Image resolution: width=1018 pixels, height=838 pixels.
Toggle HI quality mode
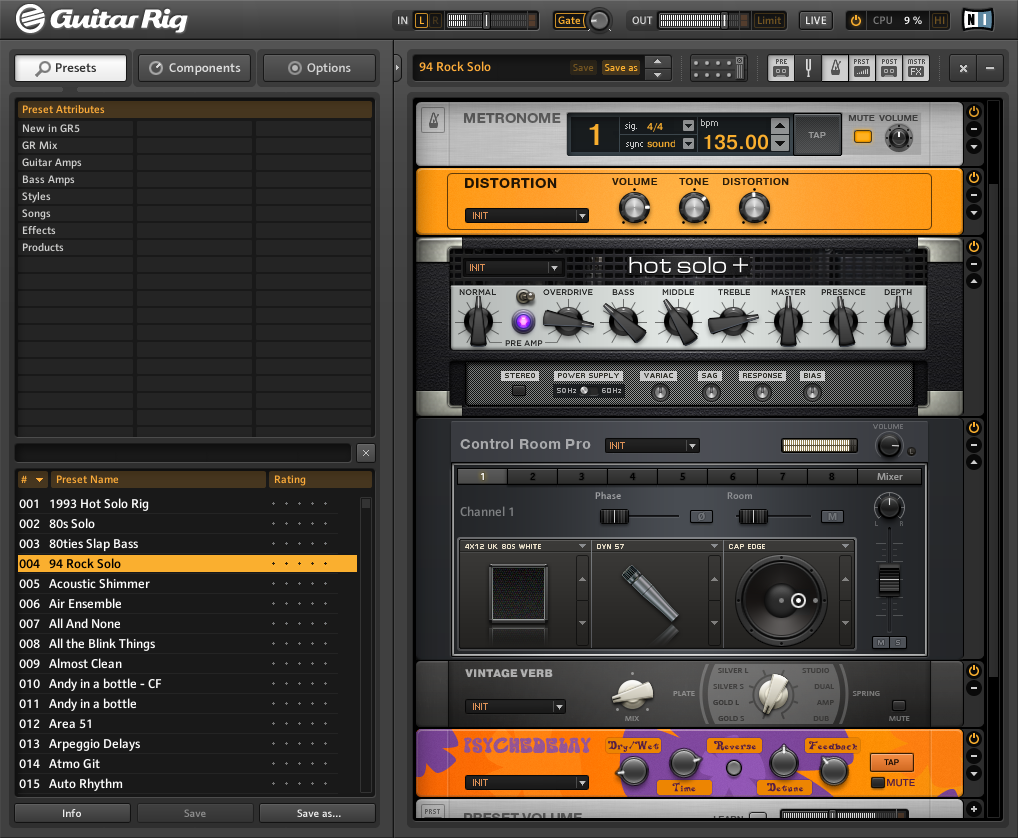point(939,20)
